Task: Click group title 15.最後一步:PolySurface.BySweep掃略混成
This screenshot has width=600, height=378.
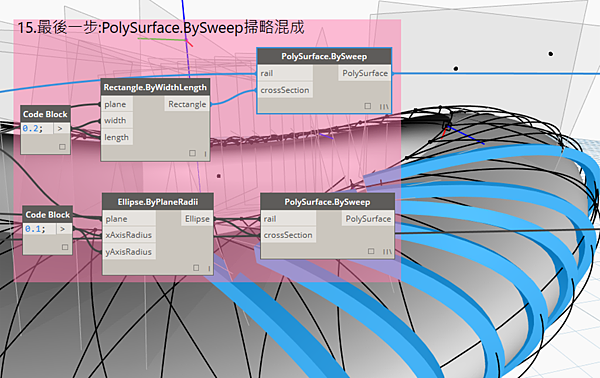Action: point(161,28)
